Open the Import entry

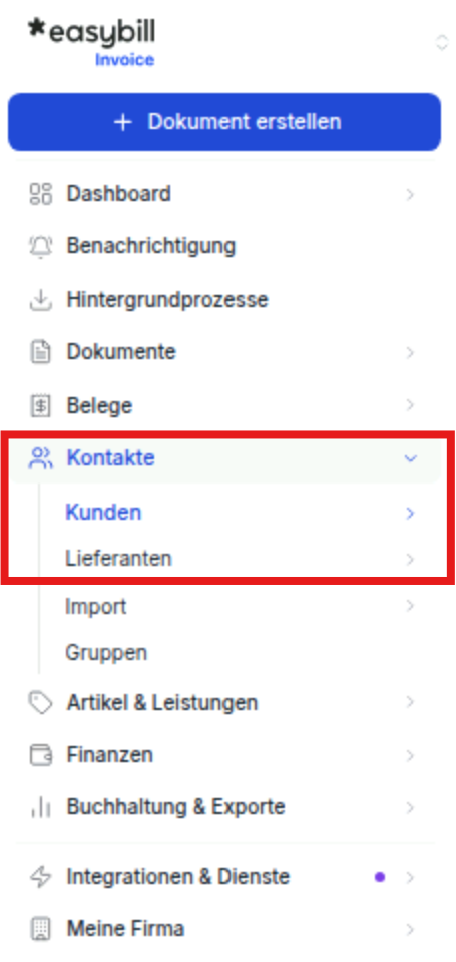240,606
